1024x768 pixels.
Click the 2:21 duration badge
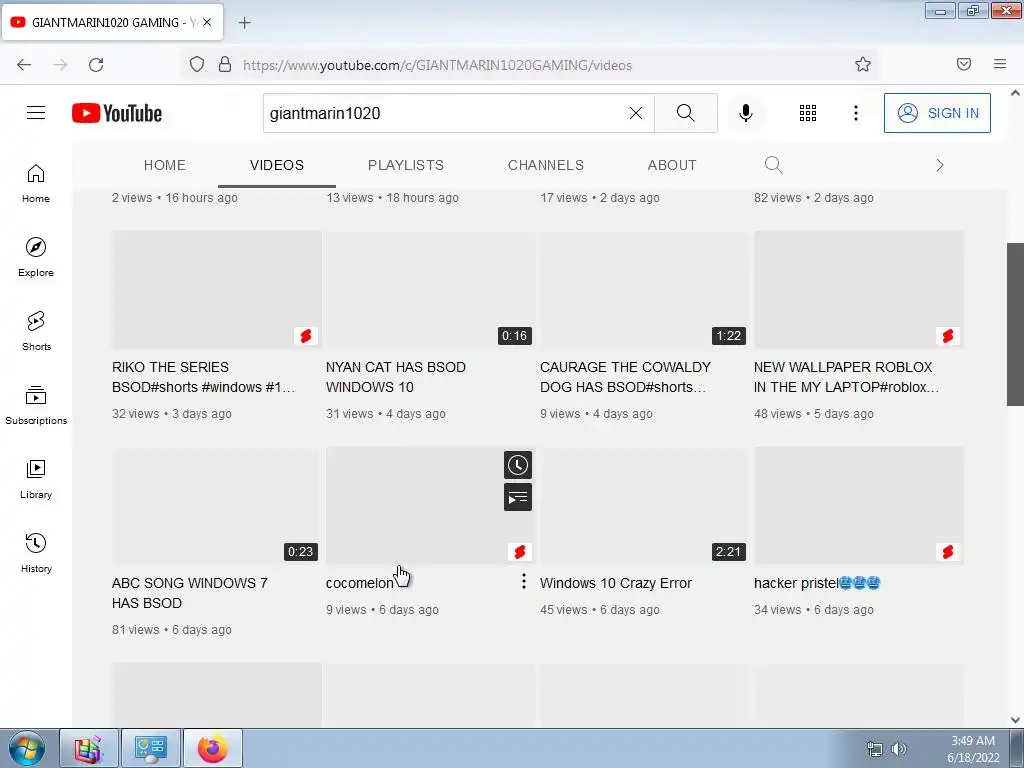coord(728,552)
